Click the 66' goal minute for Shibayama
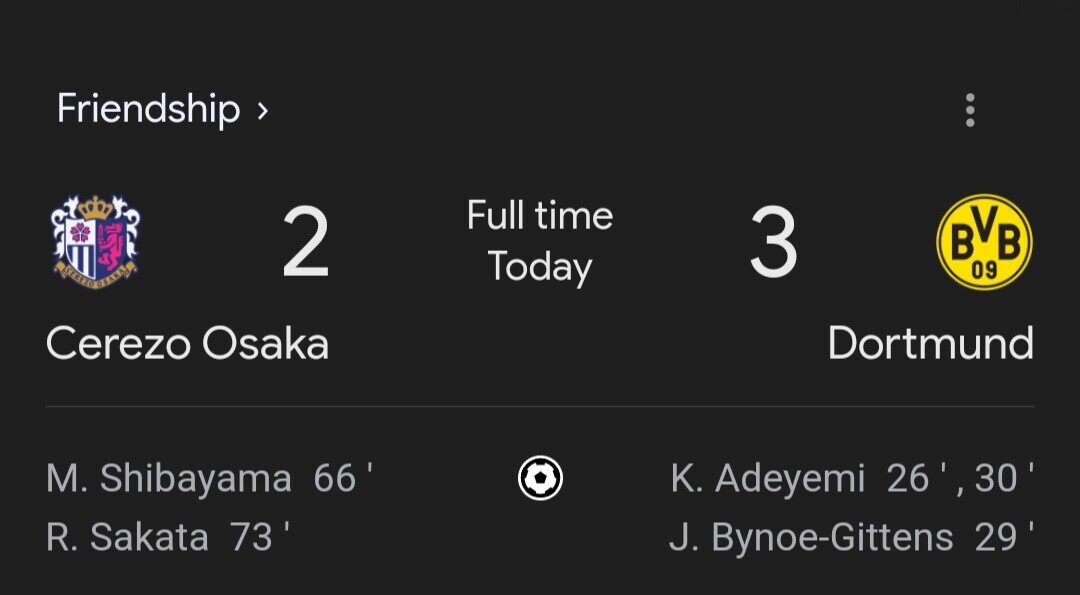The image size is (1080, 595). 343,479
